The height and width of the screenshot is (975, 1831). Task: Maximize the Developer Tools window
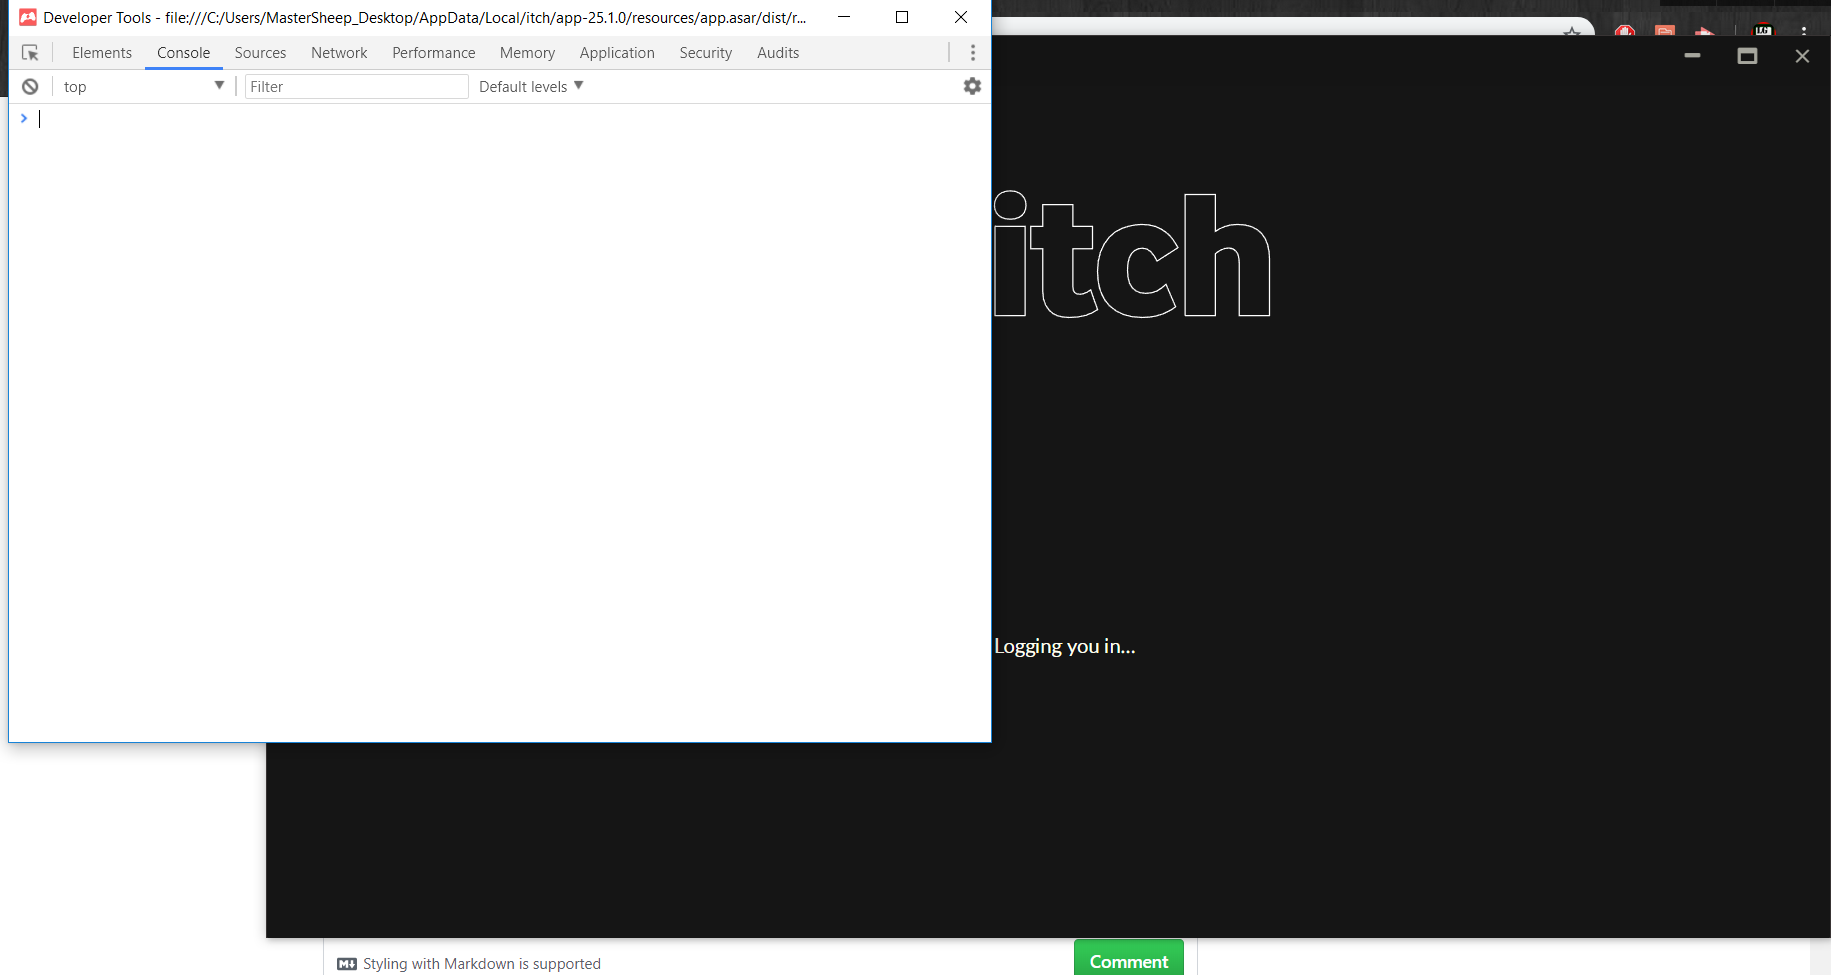pyautogui.click(x=902, y=17)
